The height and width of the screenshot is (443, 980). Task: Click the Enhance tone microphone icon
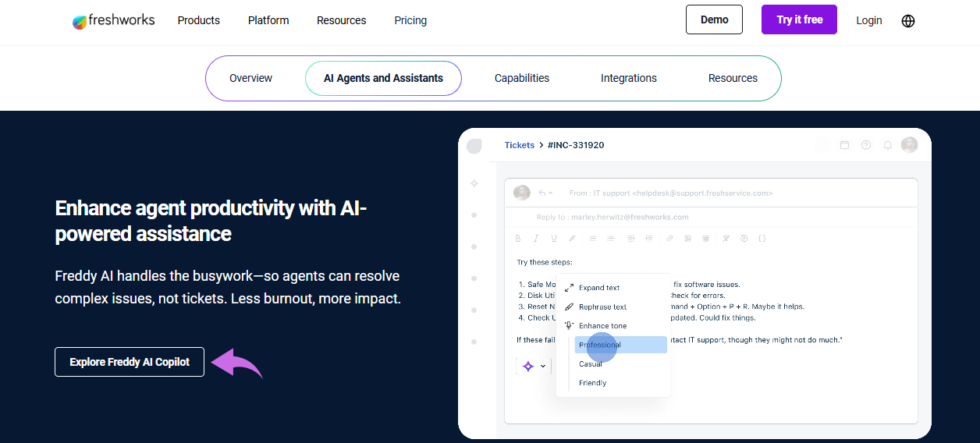tap(569, 326)
